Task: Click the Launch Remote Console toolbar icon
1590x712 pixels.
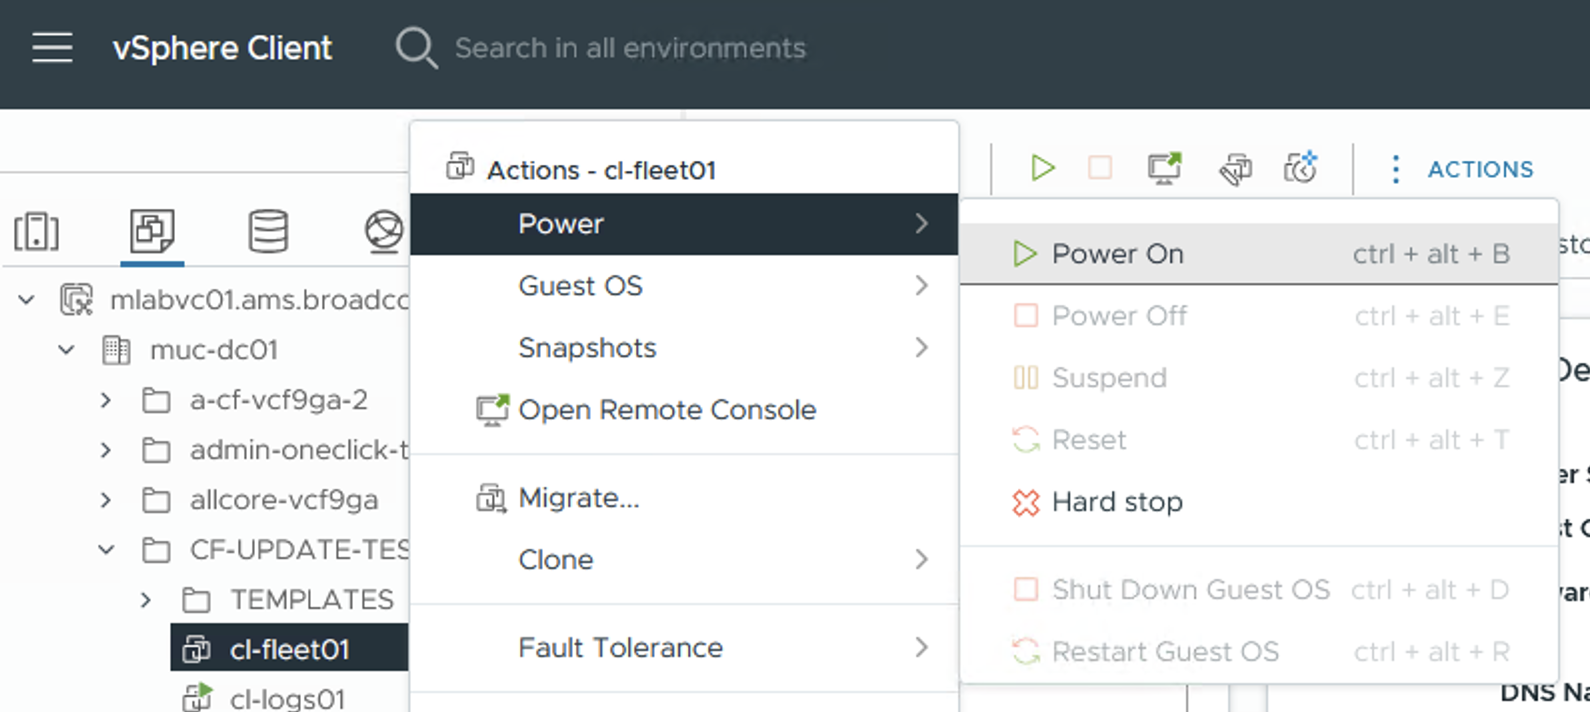Action: 1164,168
